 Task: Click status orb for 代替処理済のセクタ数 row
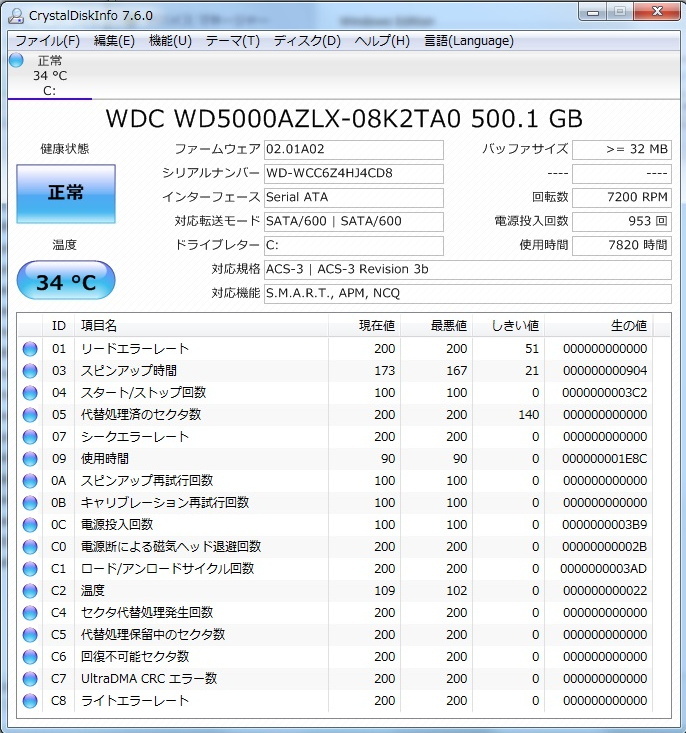click(30, 415)
